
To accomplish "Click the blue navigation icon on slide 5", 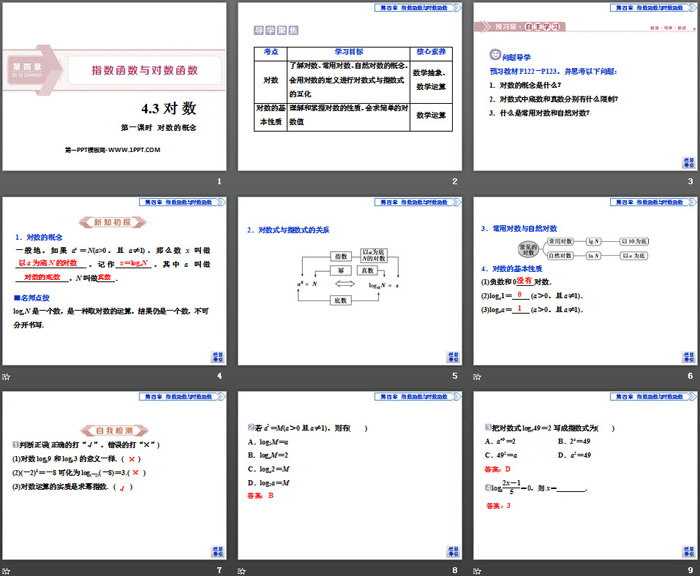I will 452,356.
